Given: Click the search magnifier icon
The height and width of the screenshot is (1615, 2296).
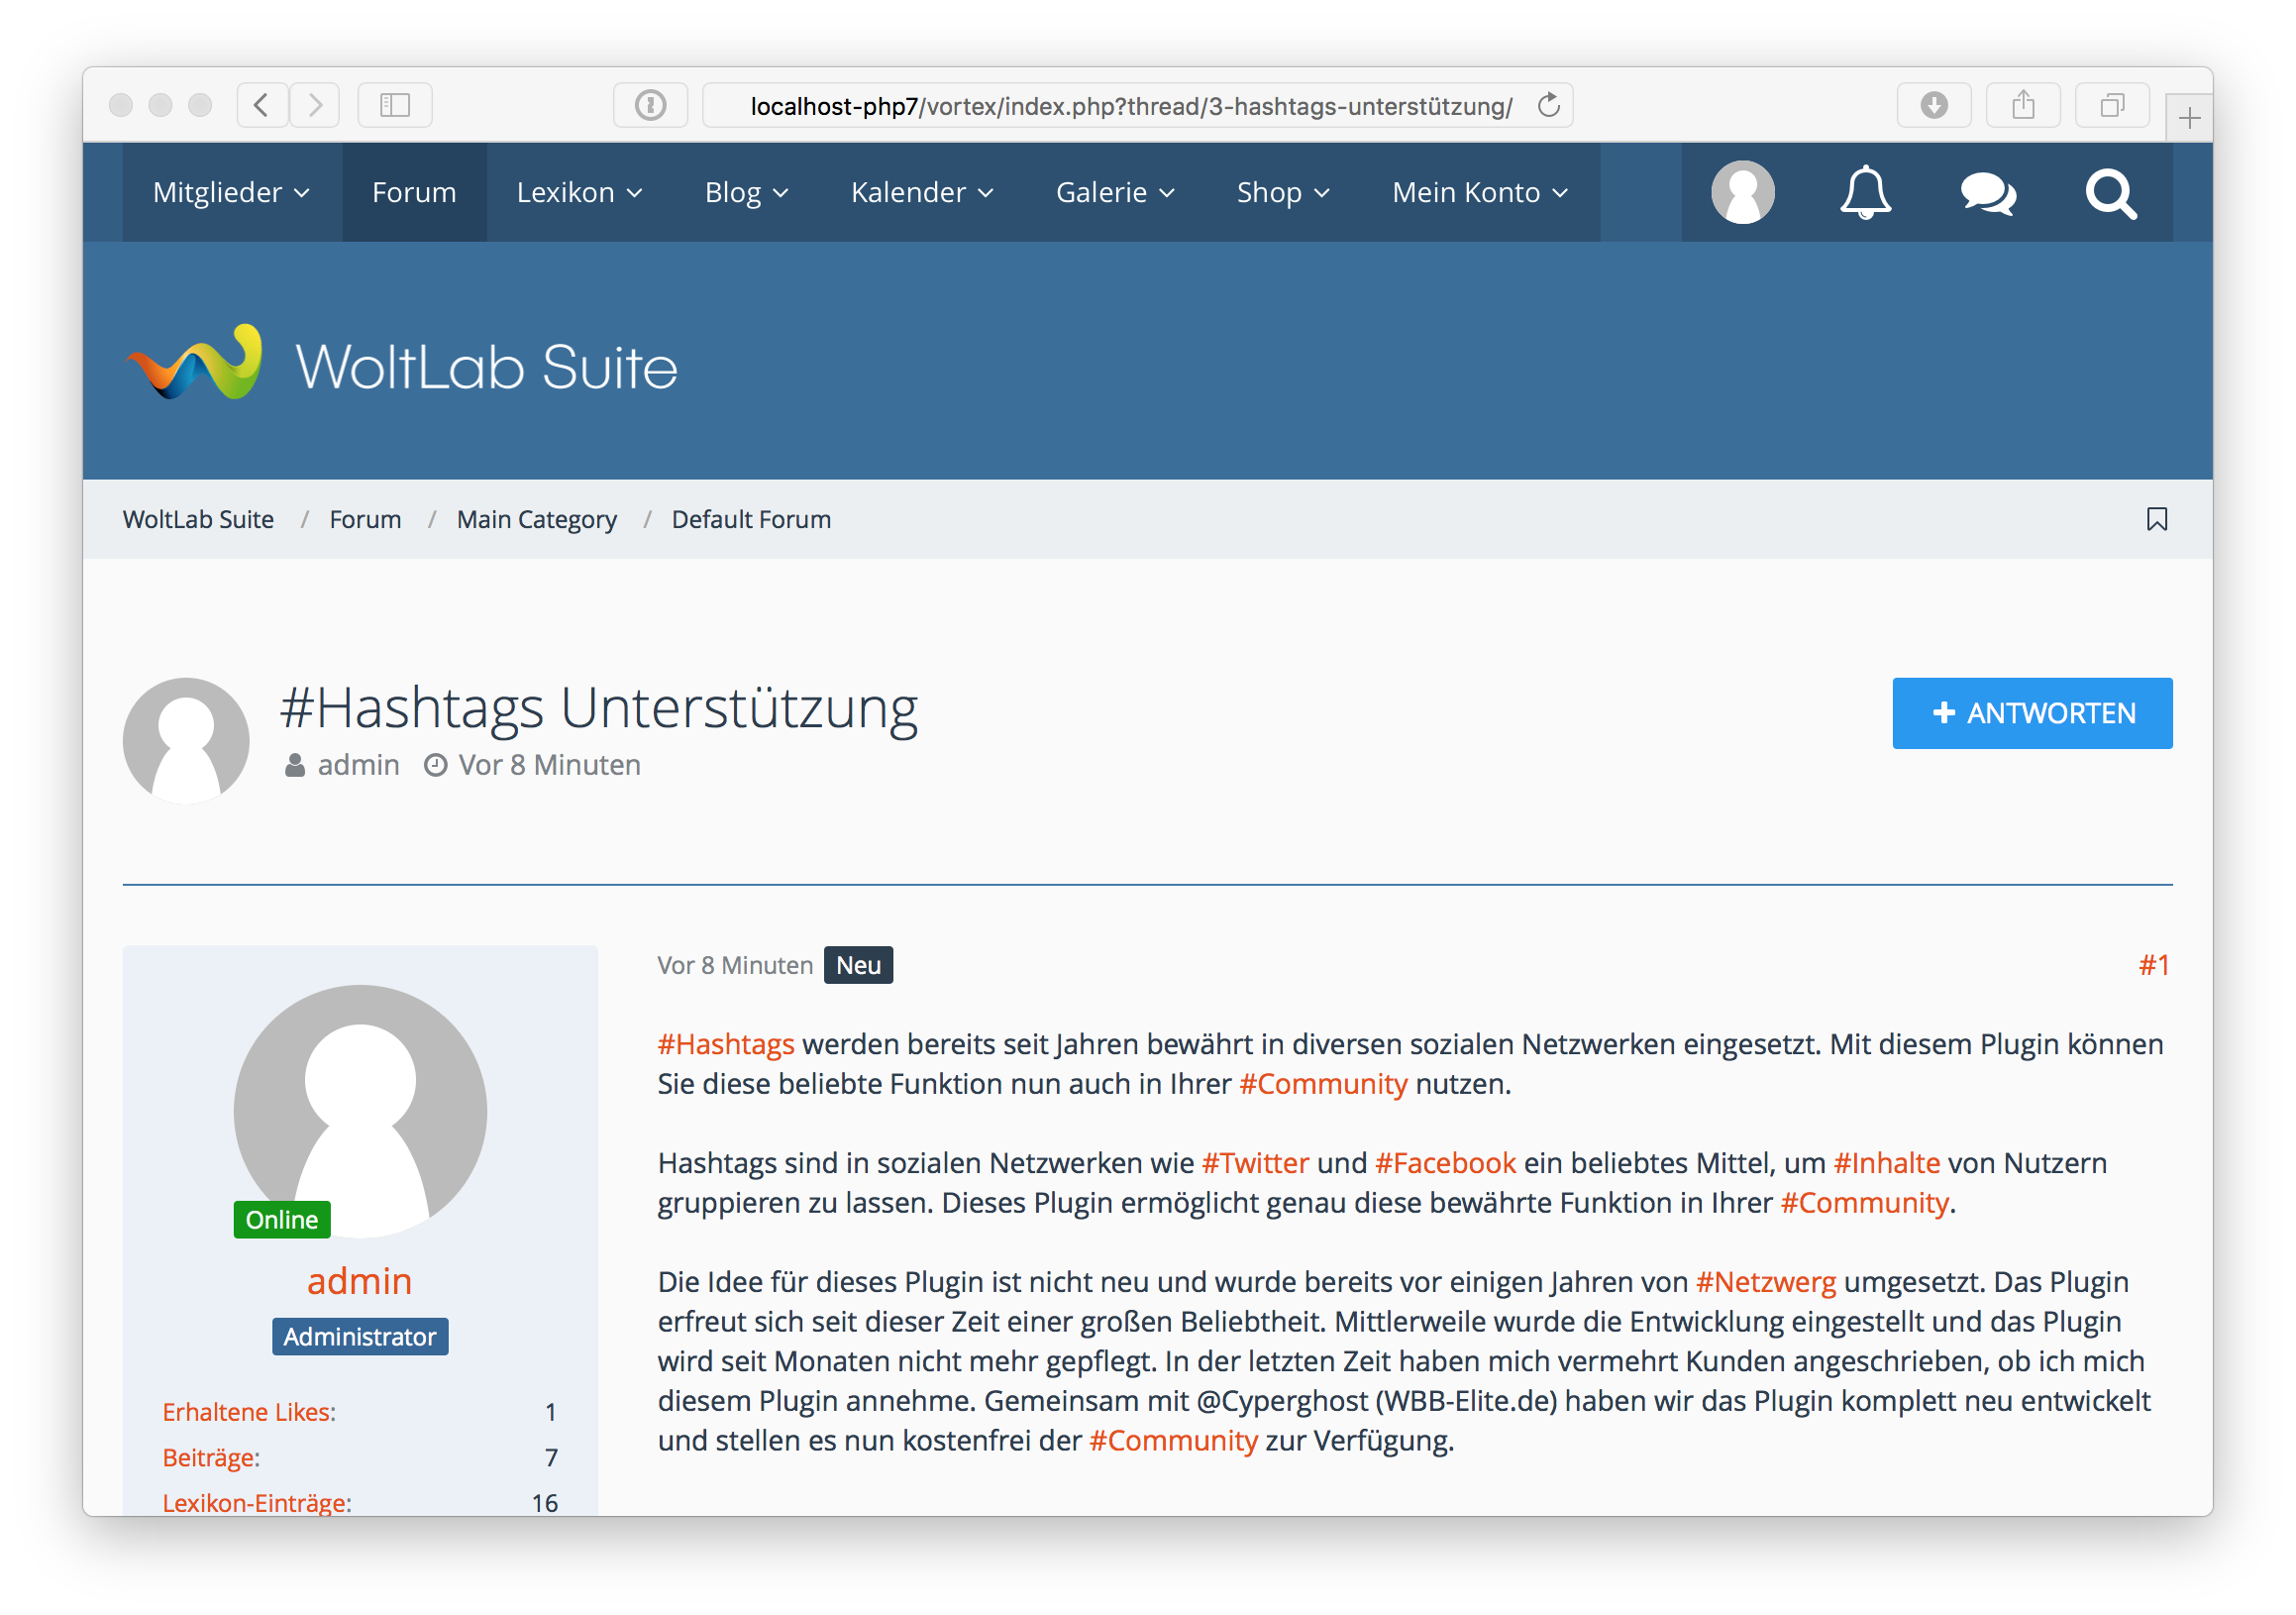Looking at the screenshot, I should click(2110, 193).
